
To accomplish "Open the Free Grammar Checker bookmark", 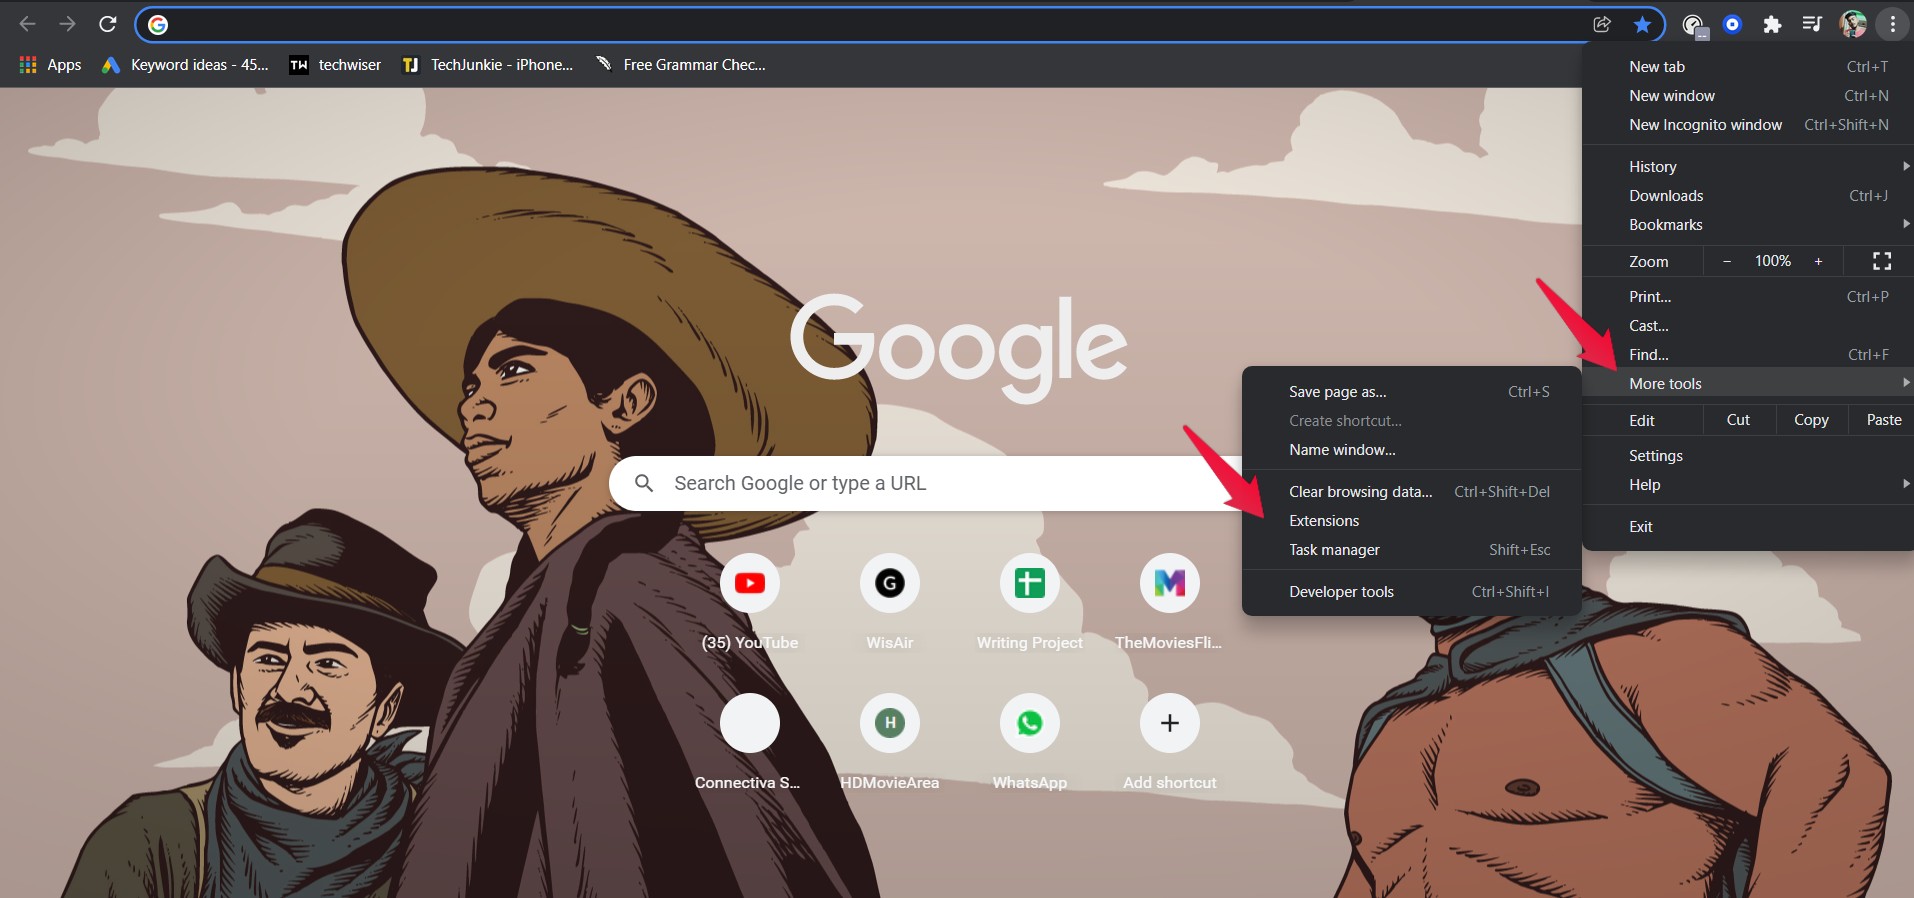I will pos(681,65).
